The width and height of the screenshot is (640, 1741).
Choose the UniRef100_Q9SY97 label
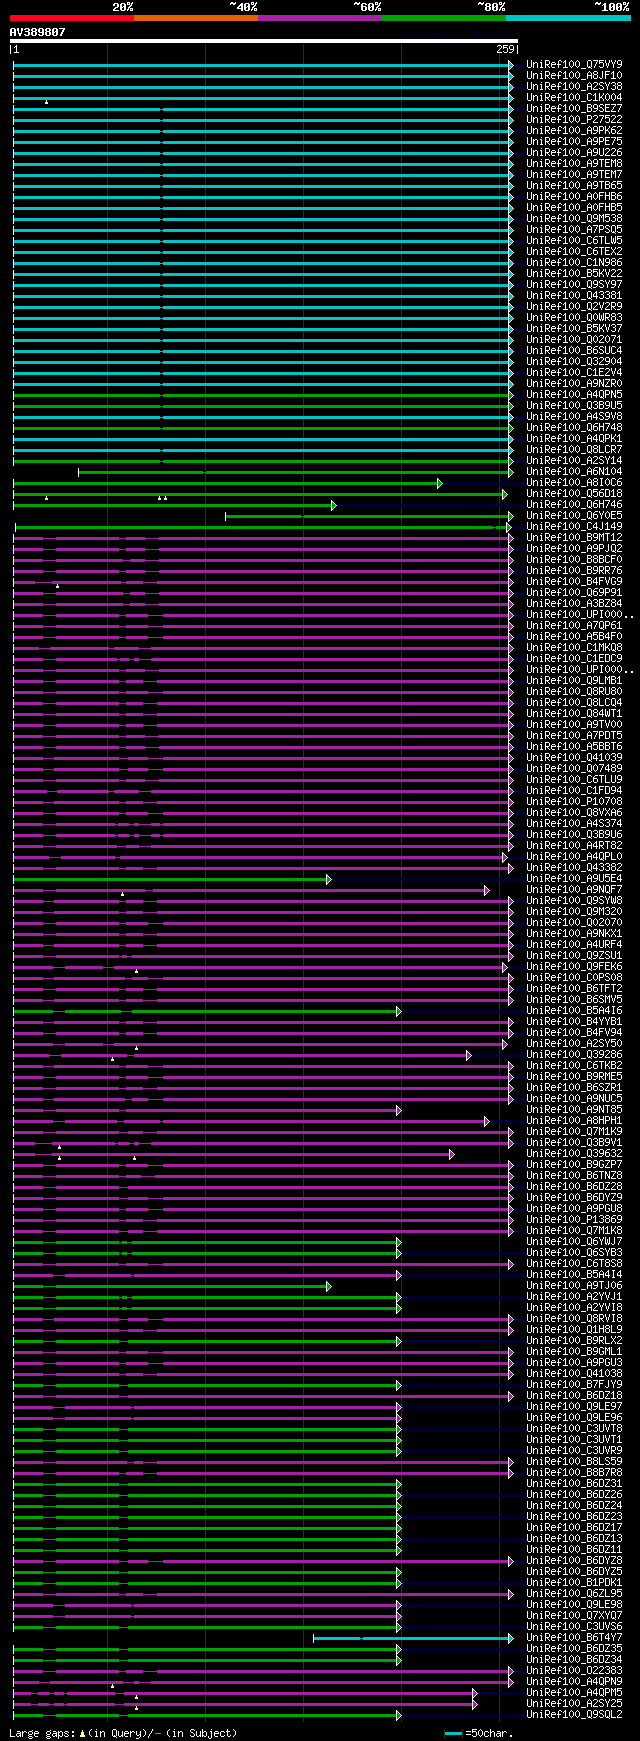[x=574, y=284]
